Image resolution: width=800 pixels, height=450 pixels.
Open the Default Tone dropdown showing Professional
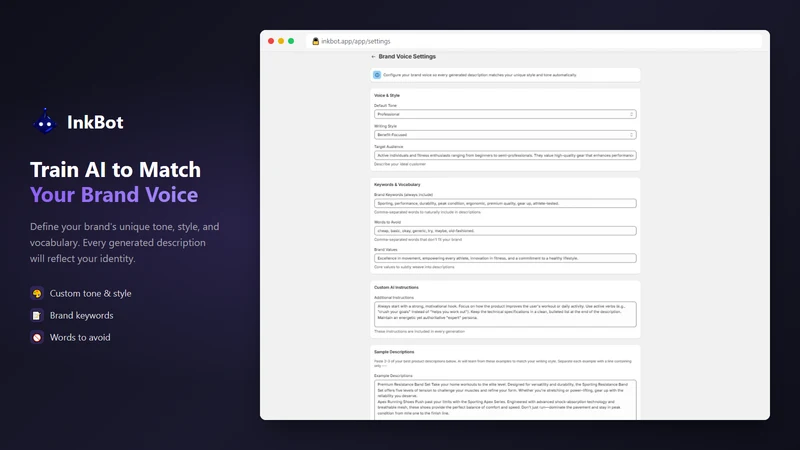(x=505, y=114)
